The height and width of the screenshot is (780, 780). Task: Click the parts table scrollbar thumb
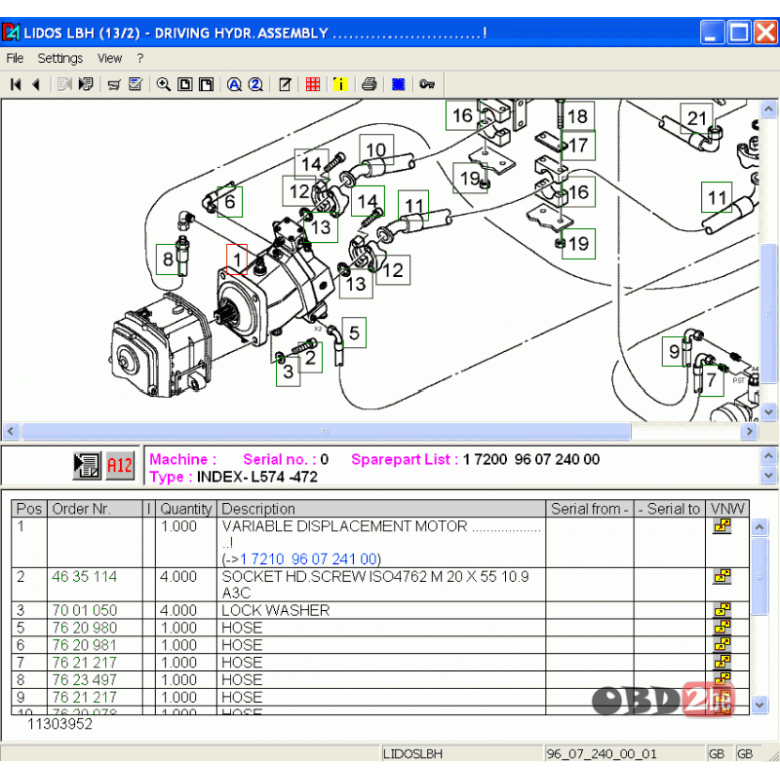pos(759,576)
